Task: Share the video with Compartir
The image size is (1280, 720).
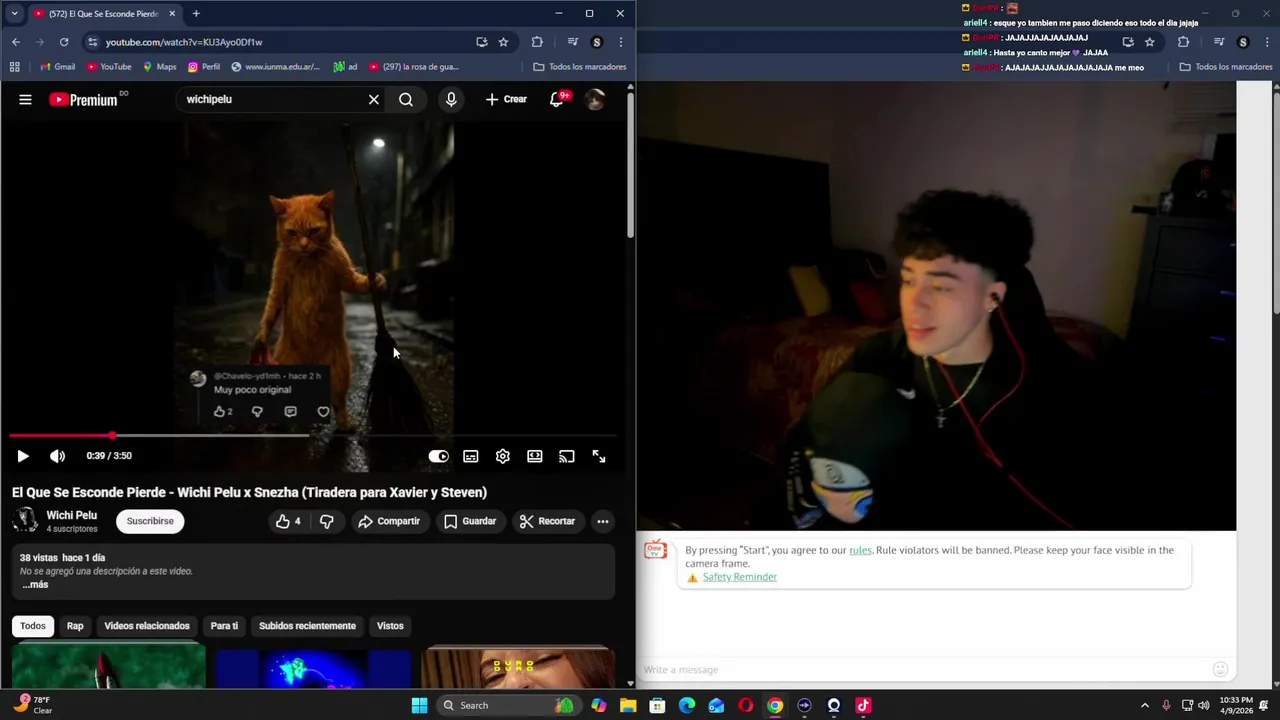Action: tap(388, 521)
